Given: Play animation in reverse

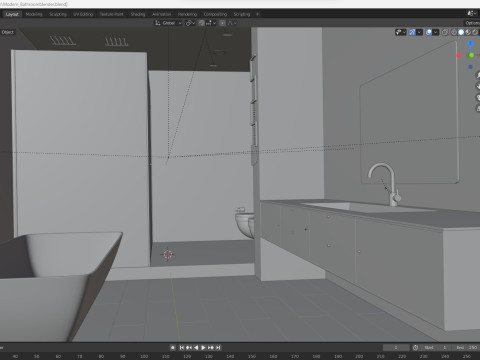Looking at the screenshot, I should pyautogui.click(x=196, y=347).
